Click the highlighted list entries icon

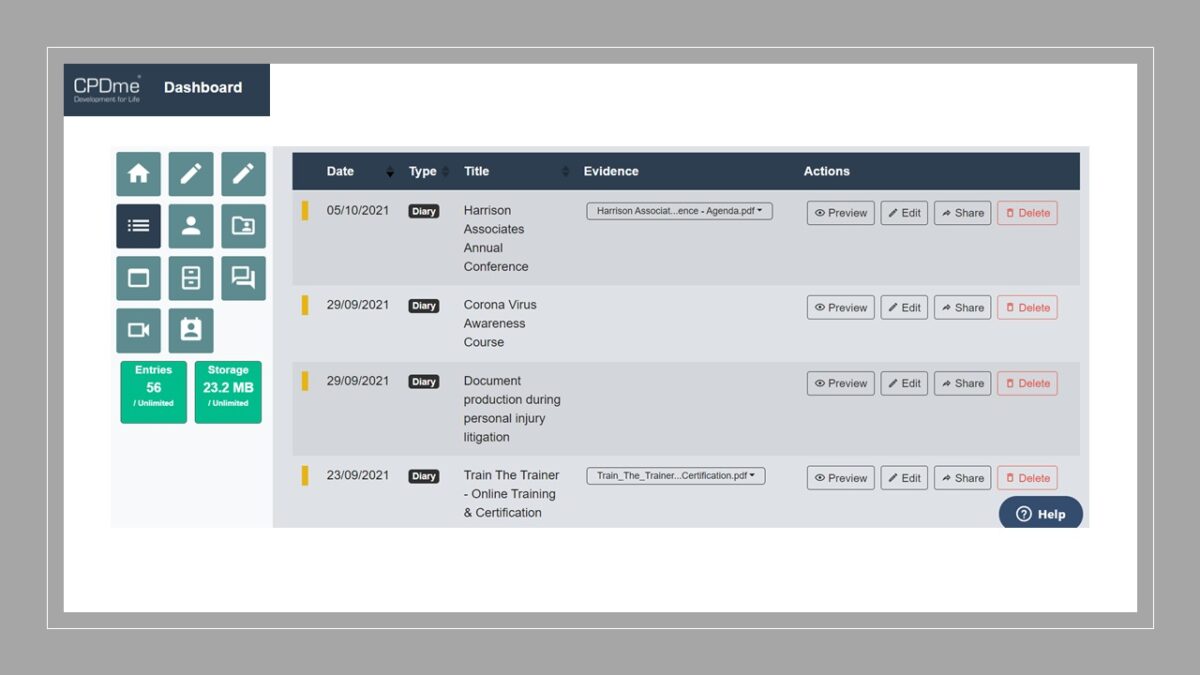point(138,226)
